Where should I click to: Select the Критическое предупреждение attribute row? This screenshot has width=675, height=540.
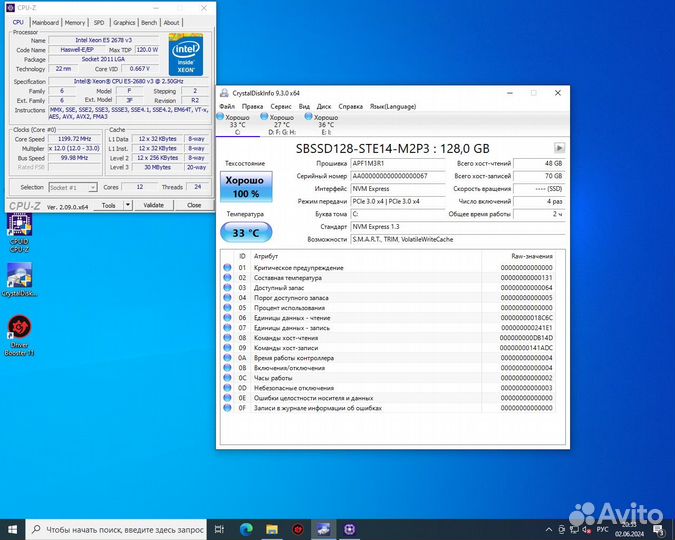[x=388, y=267]
